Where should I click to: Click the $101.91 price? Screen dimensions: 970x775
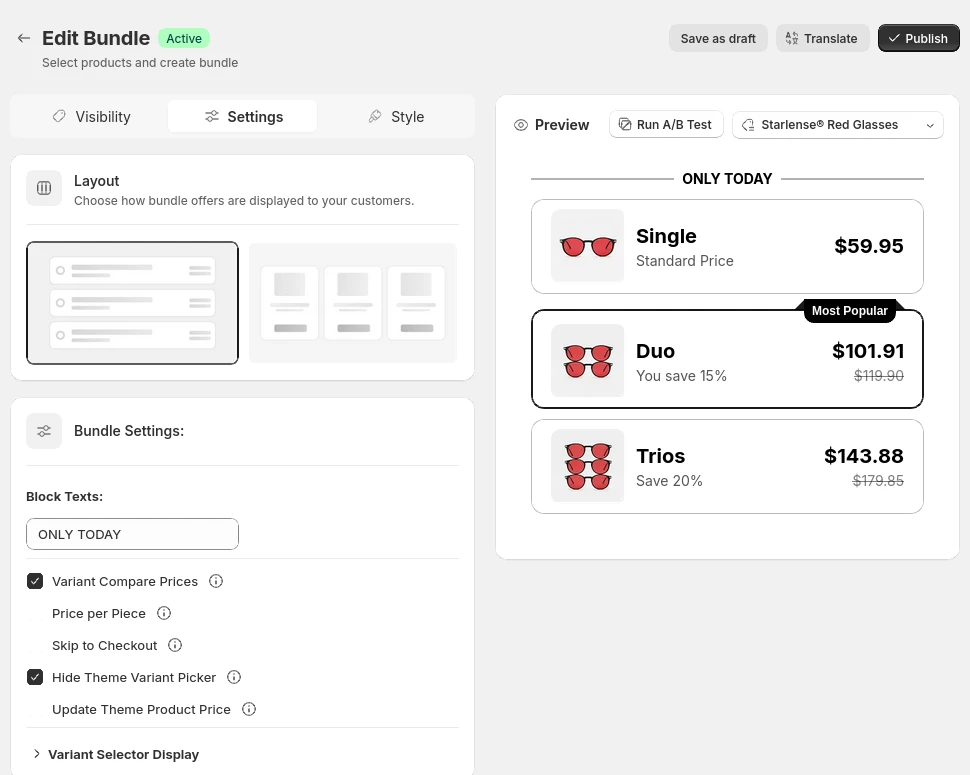[x=867, y=351]
